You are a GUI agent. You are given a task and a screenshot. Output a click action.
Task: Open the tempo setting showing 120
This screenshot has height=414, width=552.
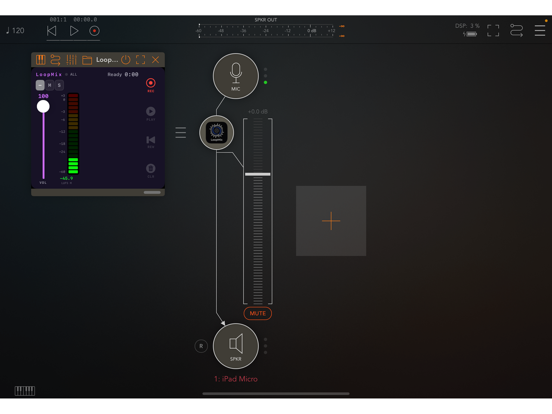[15, 31]
